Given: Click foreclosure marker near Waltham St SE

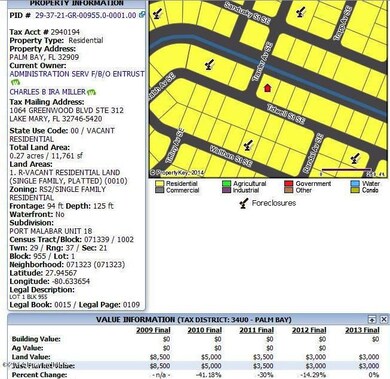Looking at the screenshot, I should tap(248, 145).
